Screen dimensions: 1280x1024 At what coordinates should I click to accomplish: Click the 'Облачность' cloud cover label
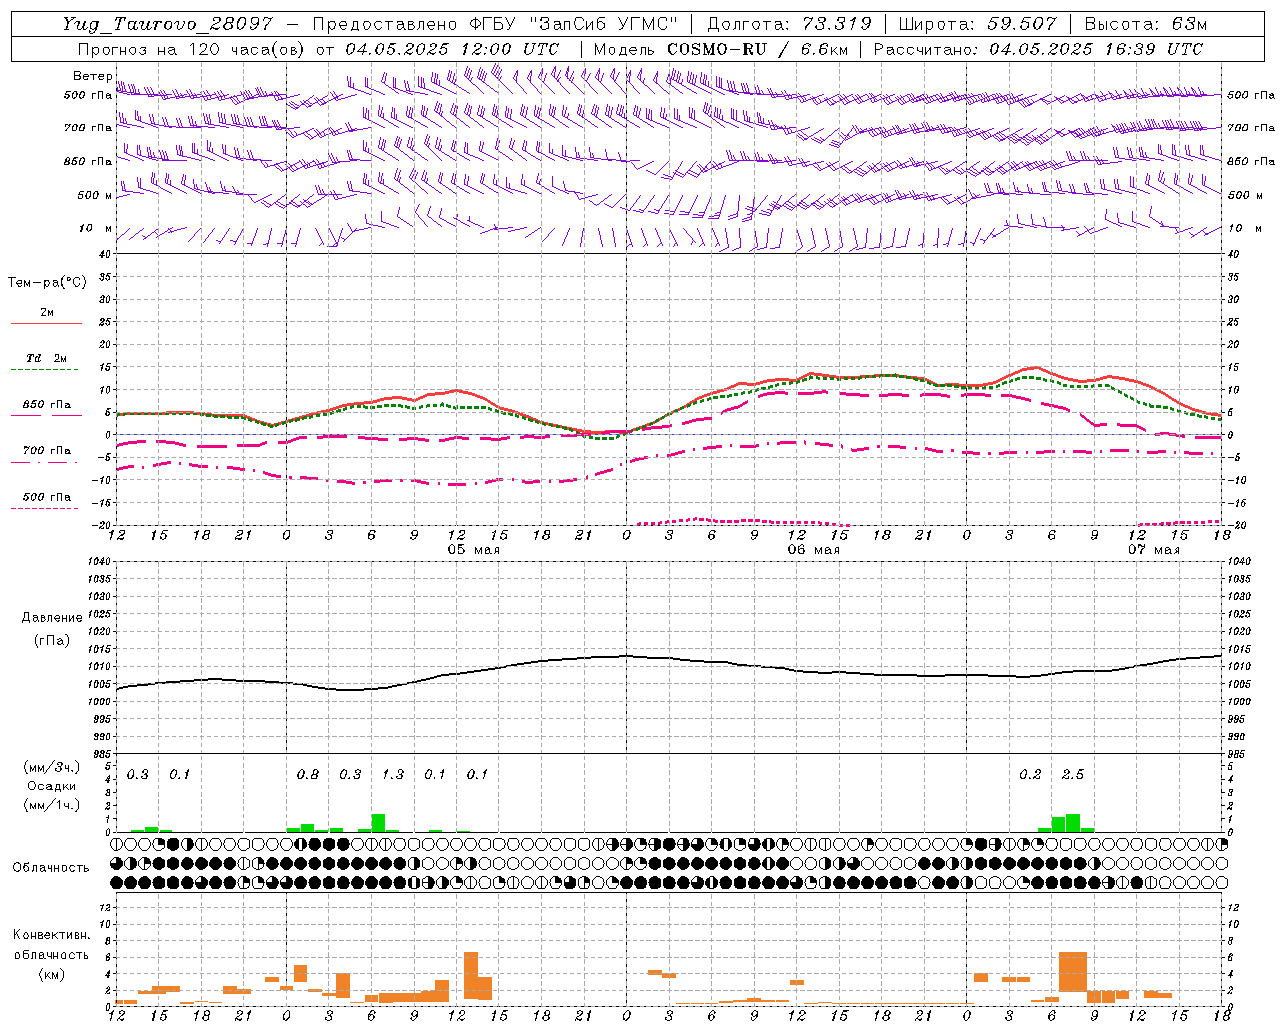point(51,868)
